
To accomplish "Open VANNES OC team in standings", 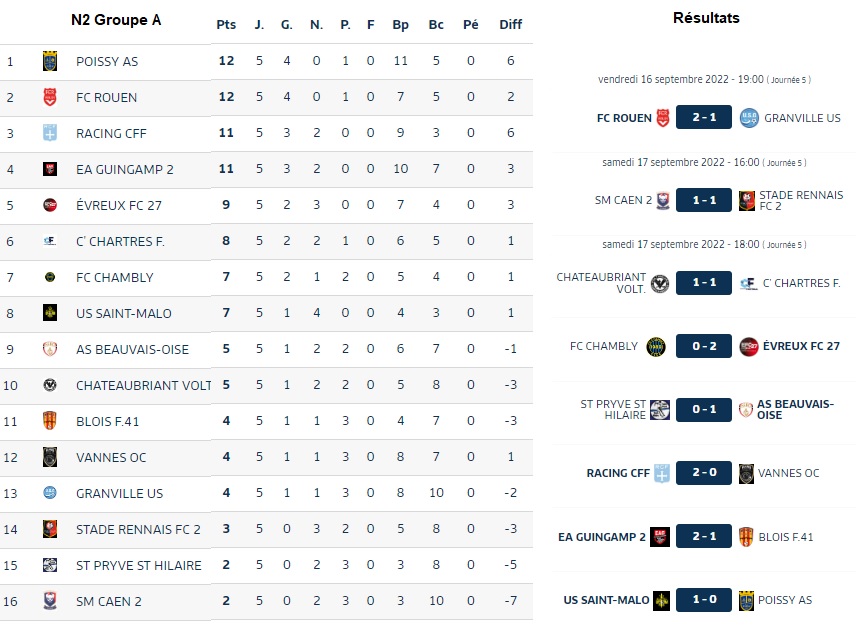I will (111, 457).
